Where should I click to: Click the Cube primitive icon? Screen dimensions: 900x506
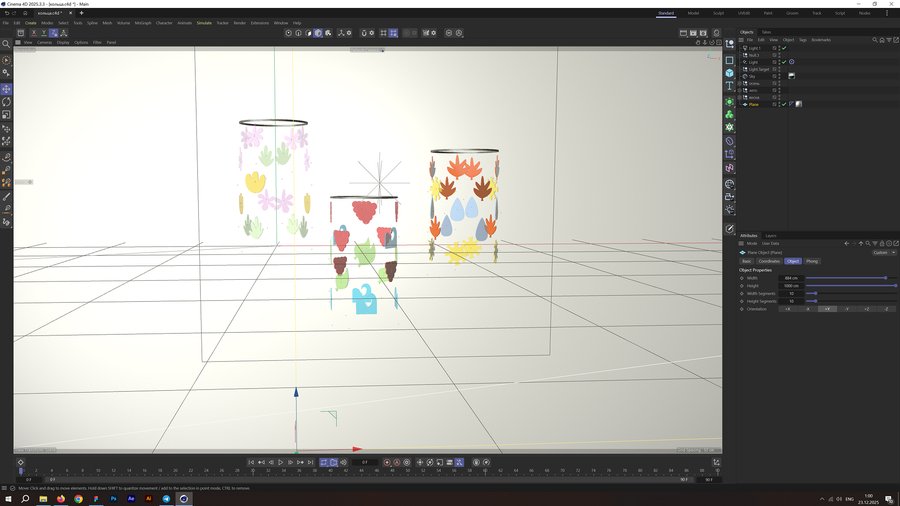729,73
